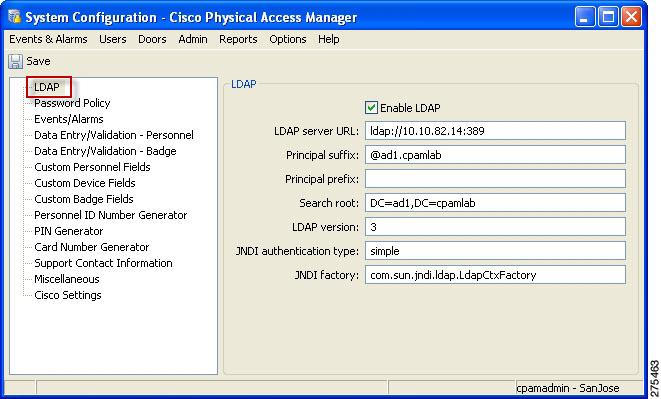Image resolution: width=661 pixels, height=399 pixels.
Task: Select Cisco Settings tree item
Action: click(67, 295)
